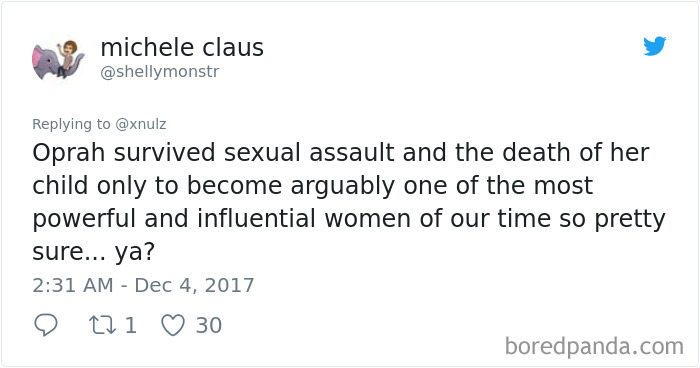The height and width of the screenshot is (368, 700).
Task: Click the 2:31 AM time text
Action: [73, 285]
